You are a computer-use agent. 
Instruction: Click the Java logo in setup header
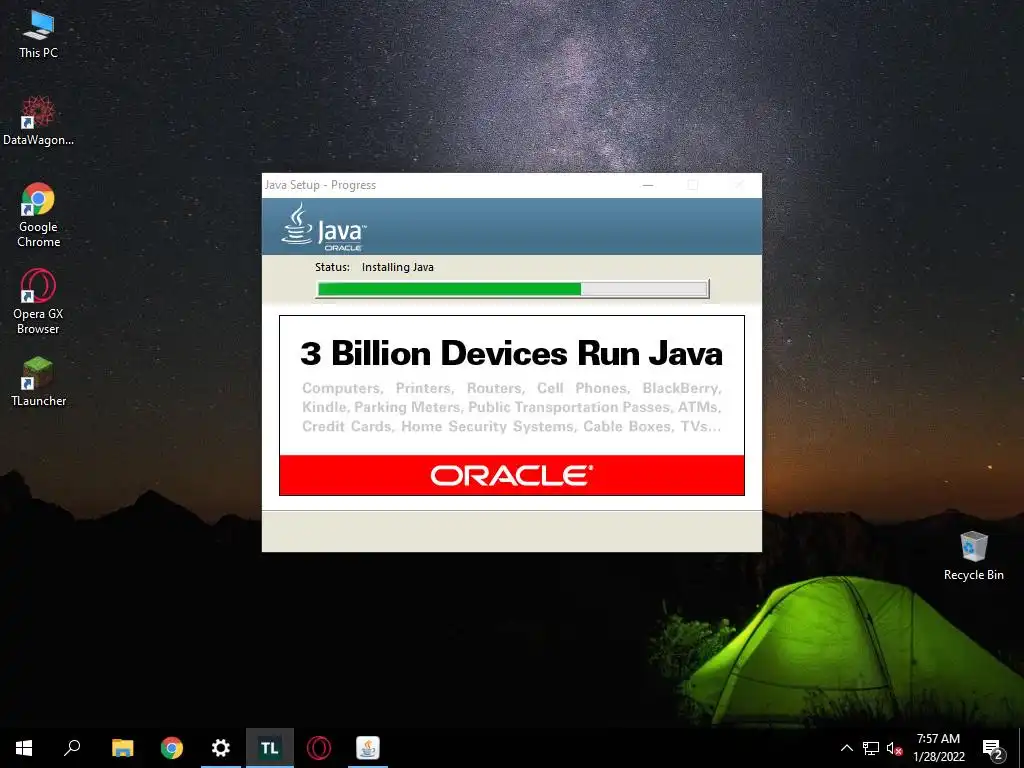click(325, 227)
